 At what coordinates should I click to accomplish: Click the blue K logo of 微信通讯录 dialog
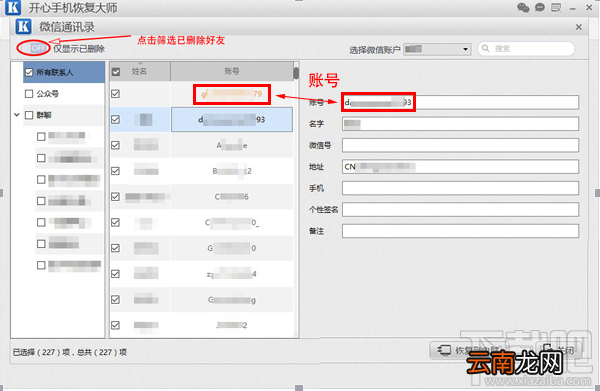pyautogui.click(x=23, y=26)
